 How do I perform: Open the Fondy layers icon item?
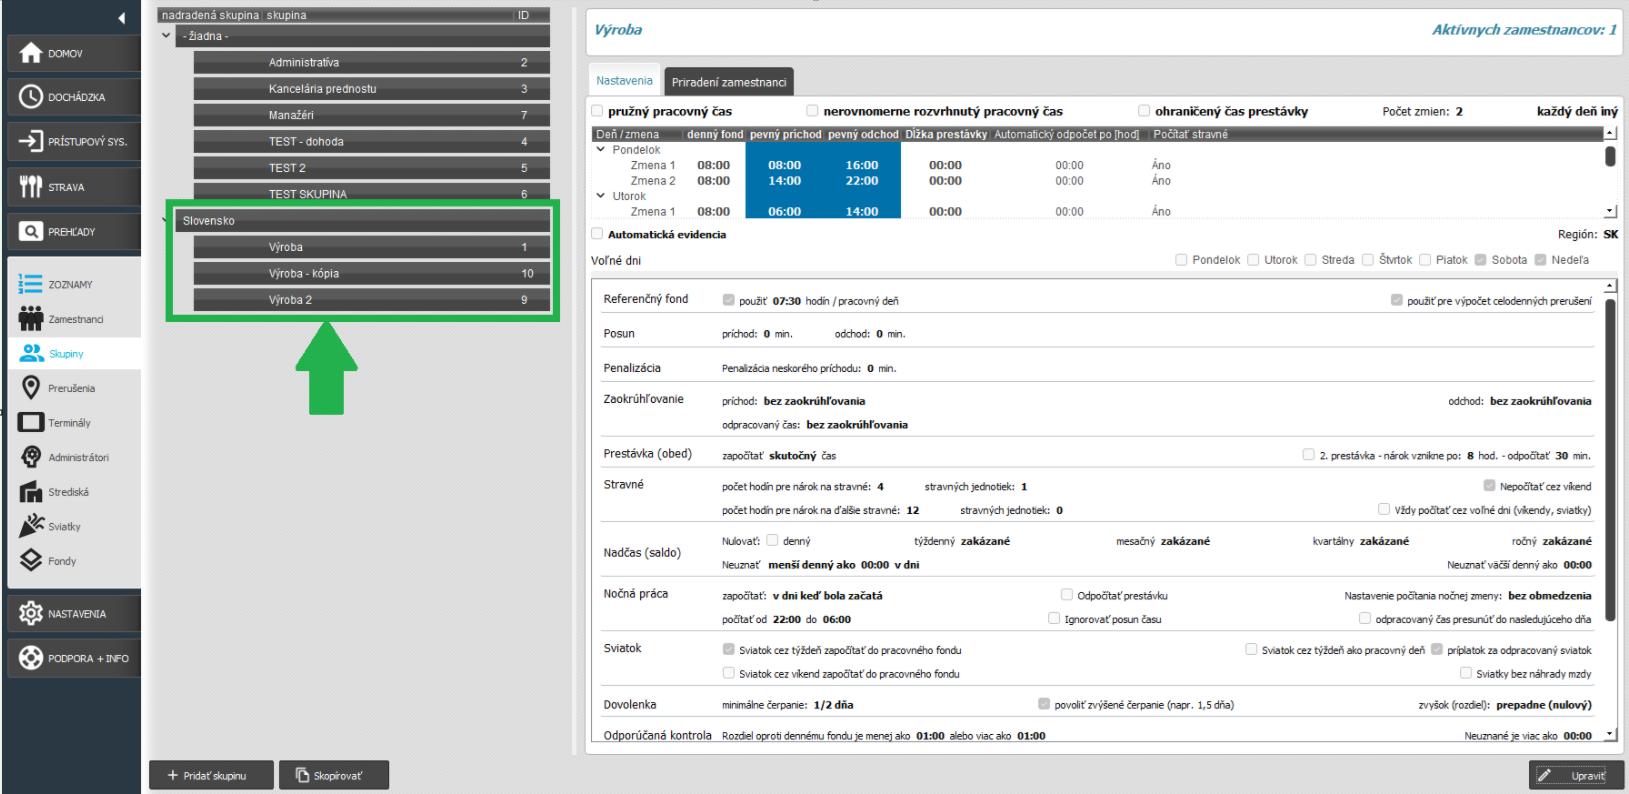click(x=31, y=561)
